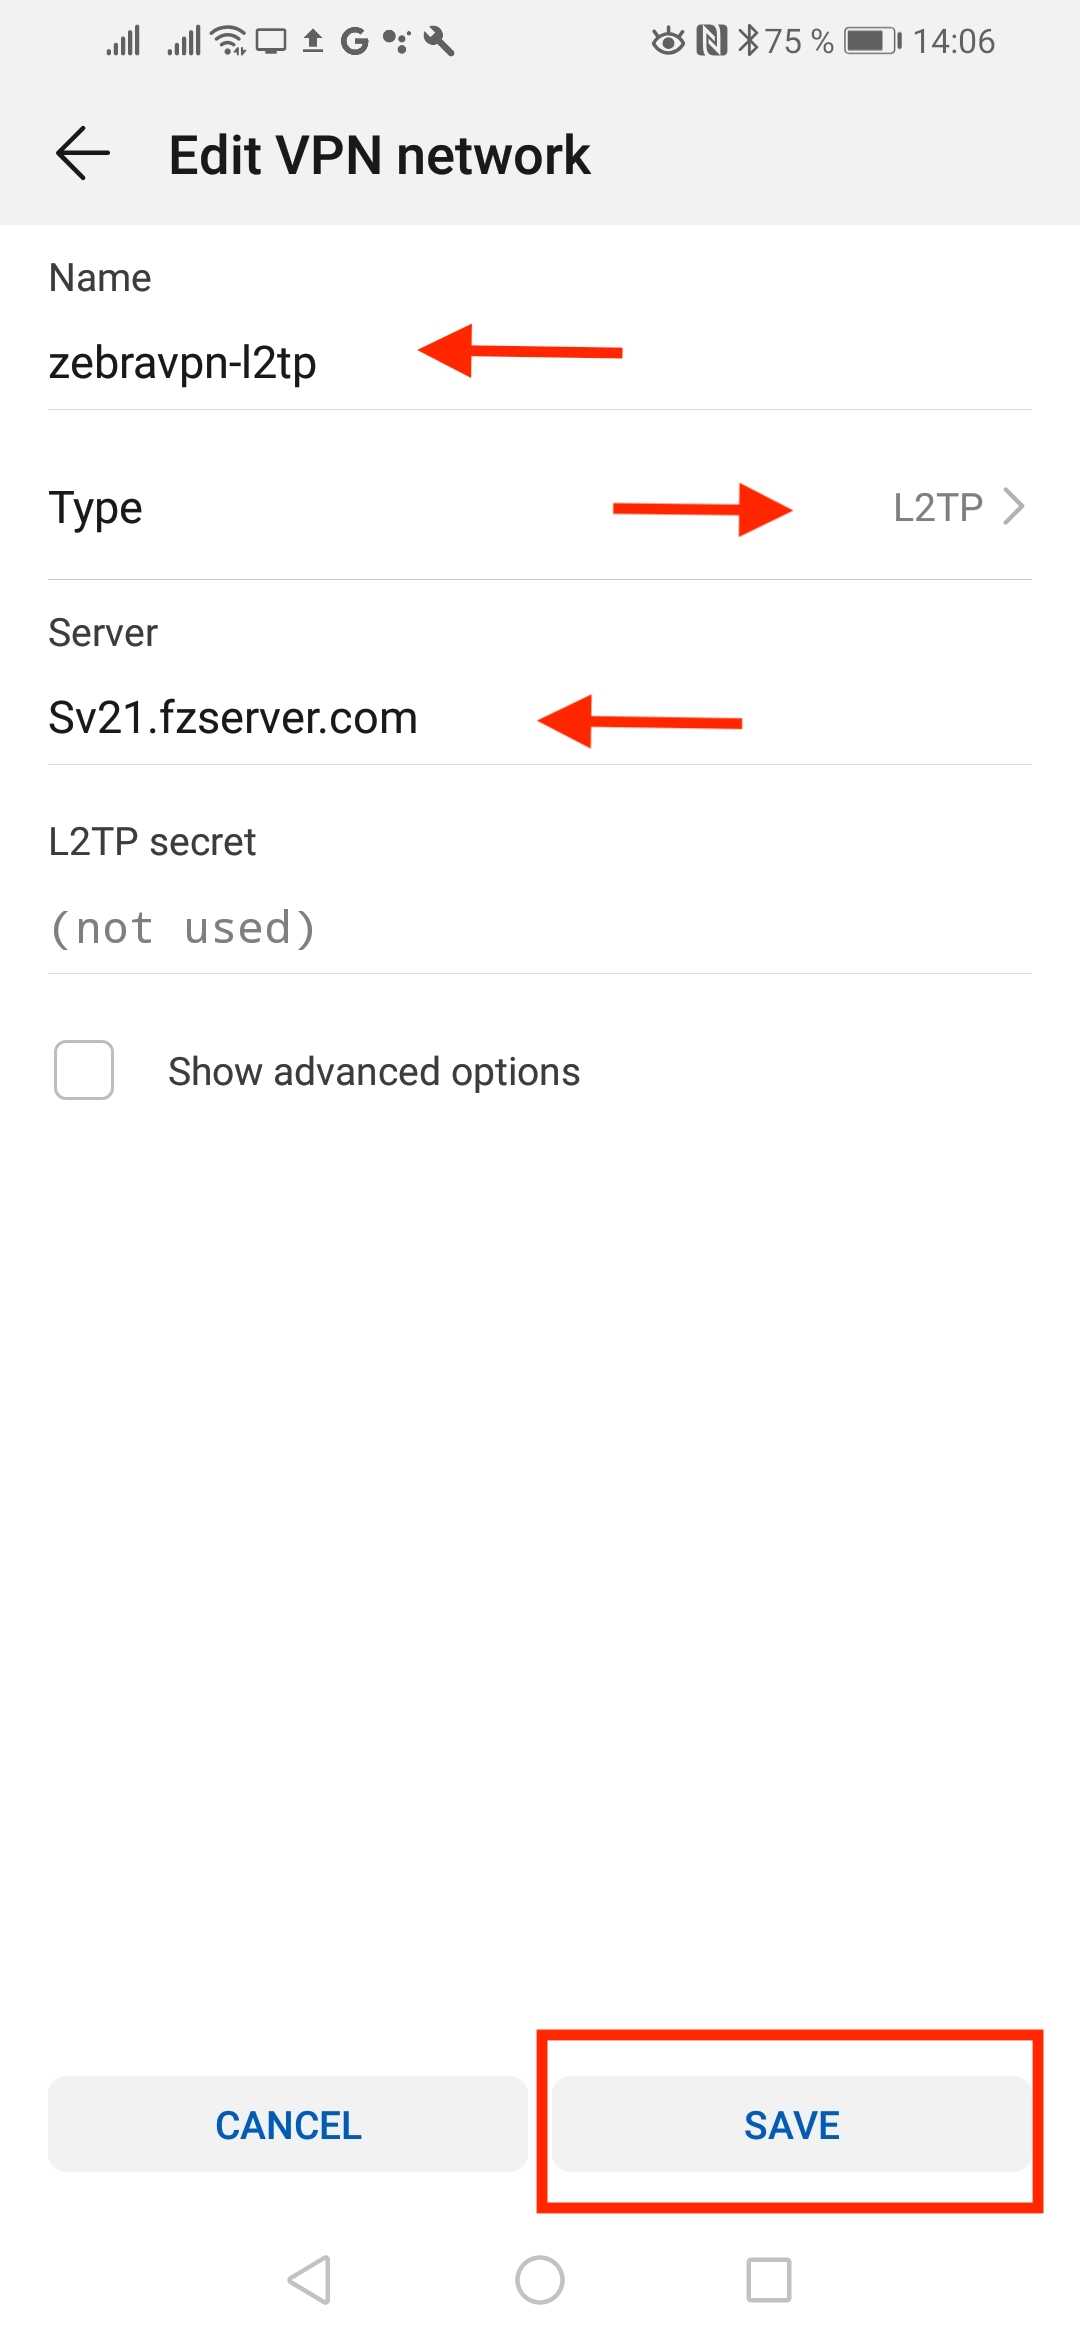Tap the Bluetooth status bar icon

click(749, 41)
